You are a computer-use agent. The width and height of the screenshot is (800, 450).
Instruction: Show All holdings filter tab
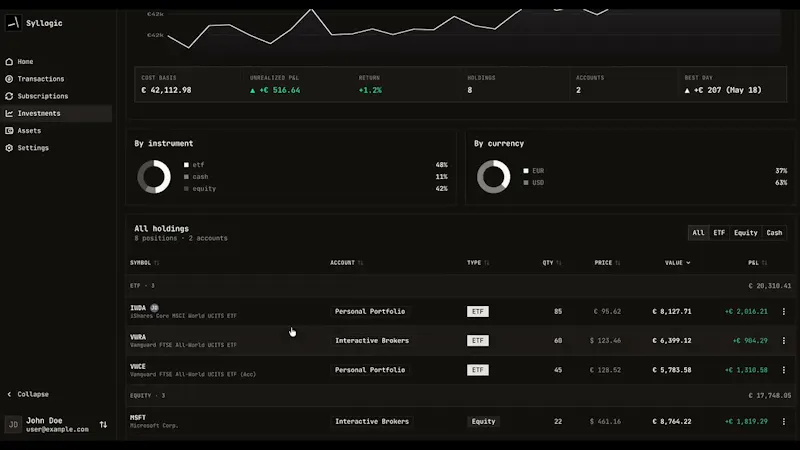pos(698,233)
